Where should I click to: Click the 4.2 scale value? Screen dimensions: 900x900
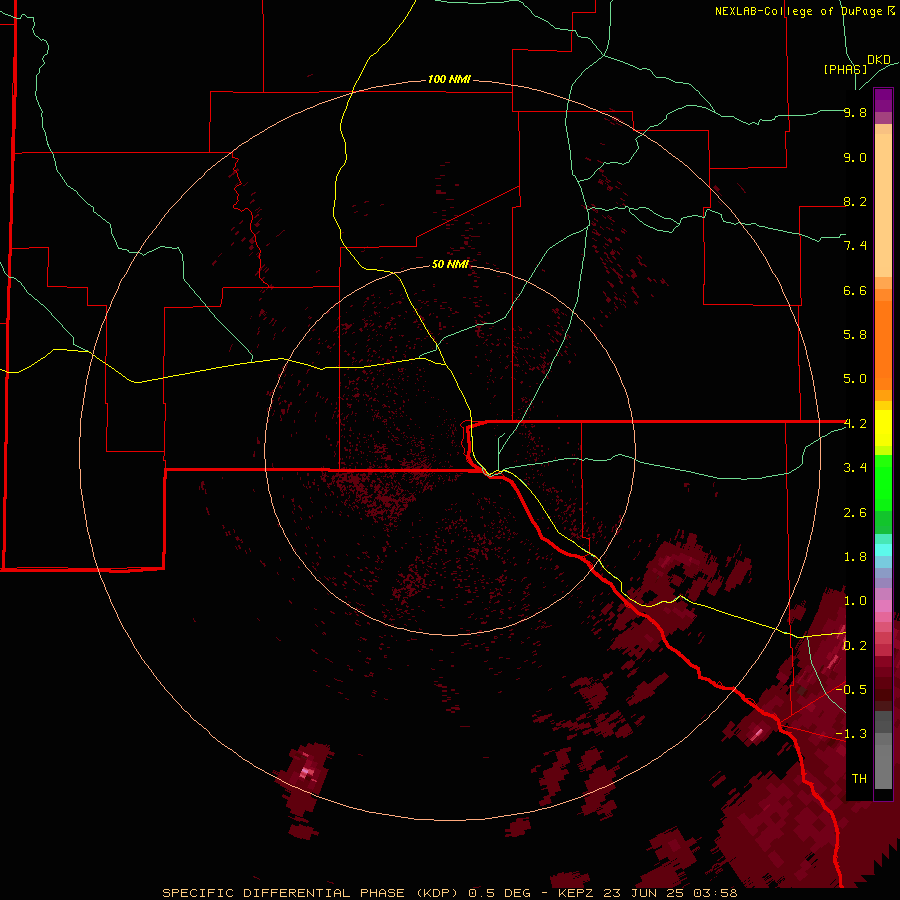[x=855, y=424]
